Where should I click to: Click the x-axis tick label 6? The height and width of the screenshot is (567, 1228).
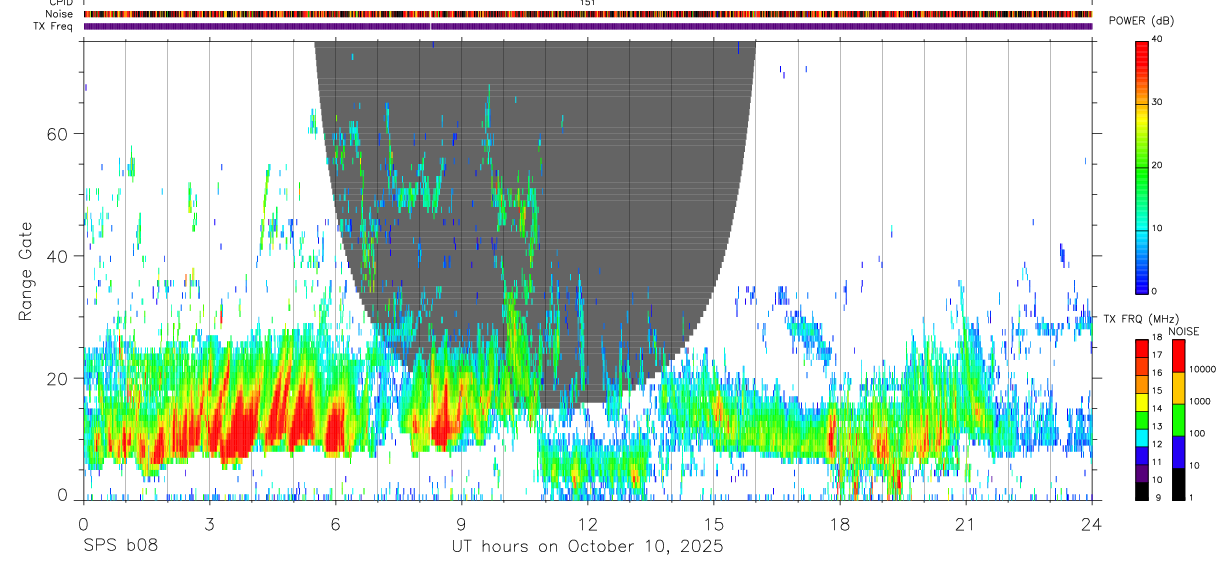click(x=335, y=524)
